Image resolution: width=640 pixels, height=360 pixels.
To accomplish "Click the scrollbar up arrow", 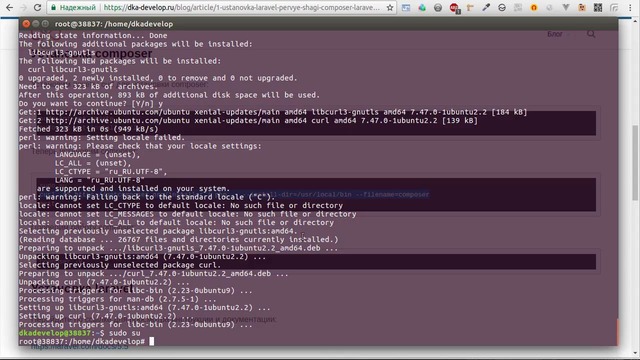I will [x=635, y=20].
